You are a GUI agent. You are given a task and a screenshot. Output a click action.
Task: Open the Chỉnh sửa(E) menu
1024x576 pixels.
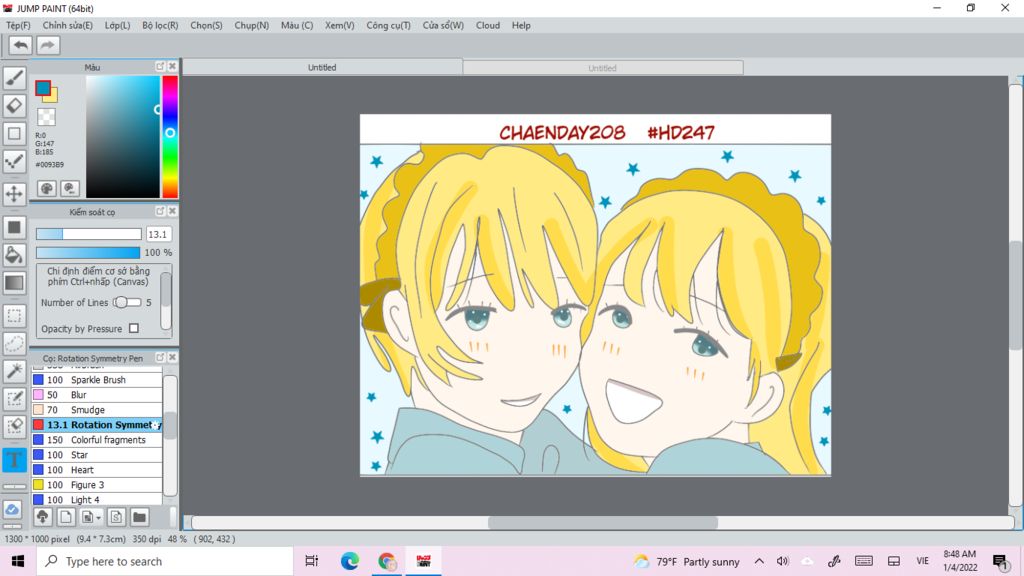pyautogui.click(x=67, y=25)
